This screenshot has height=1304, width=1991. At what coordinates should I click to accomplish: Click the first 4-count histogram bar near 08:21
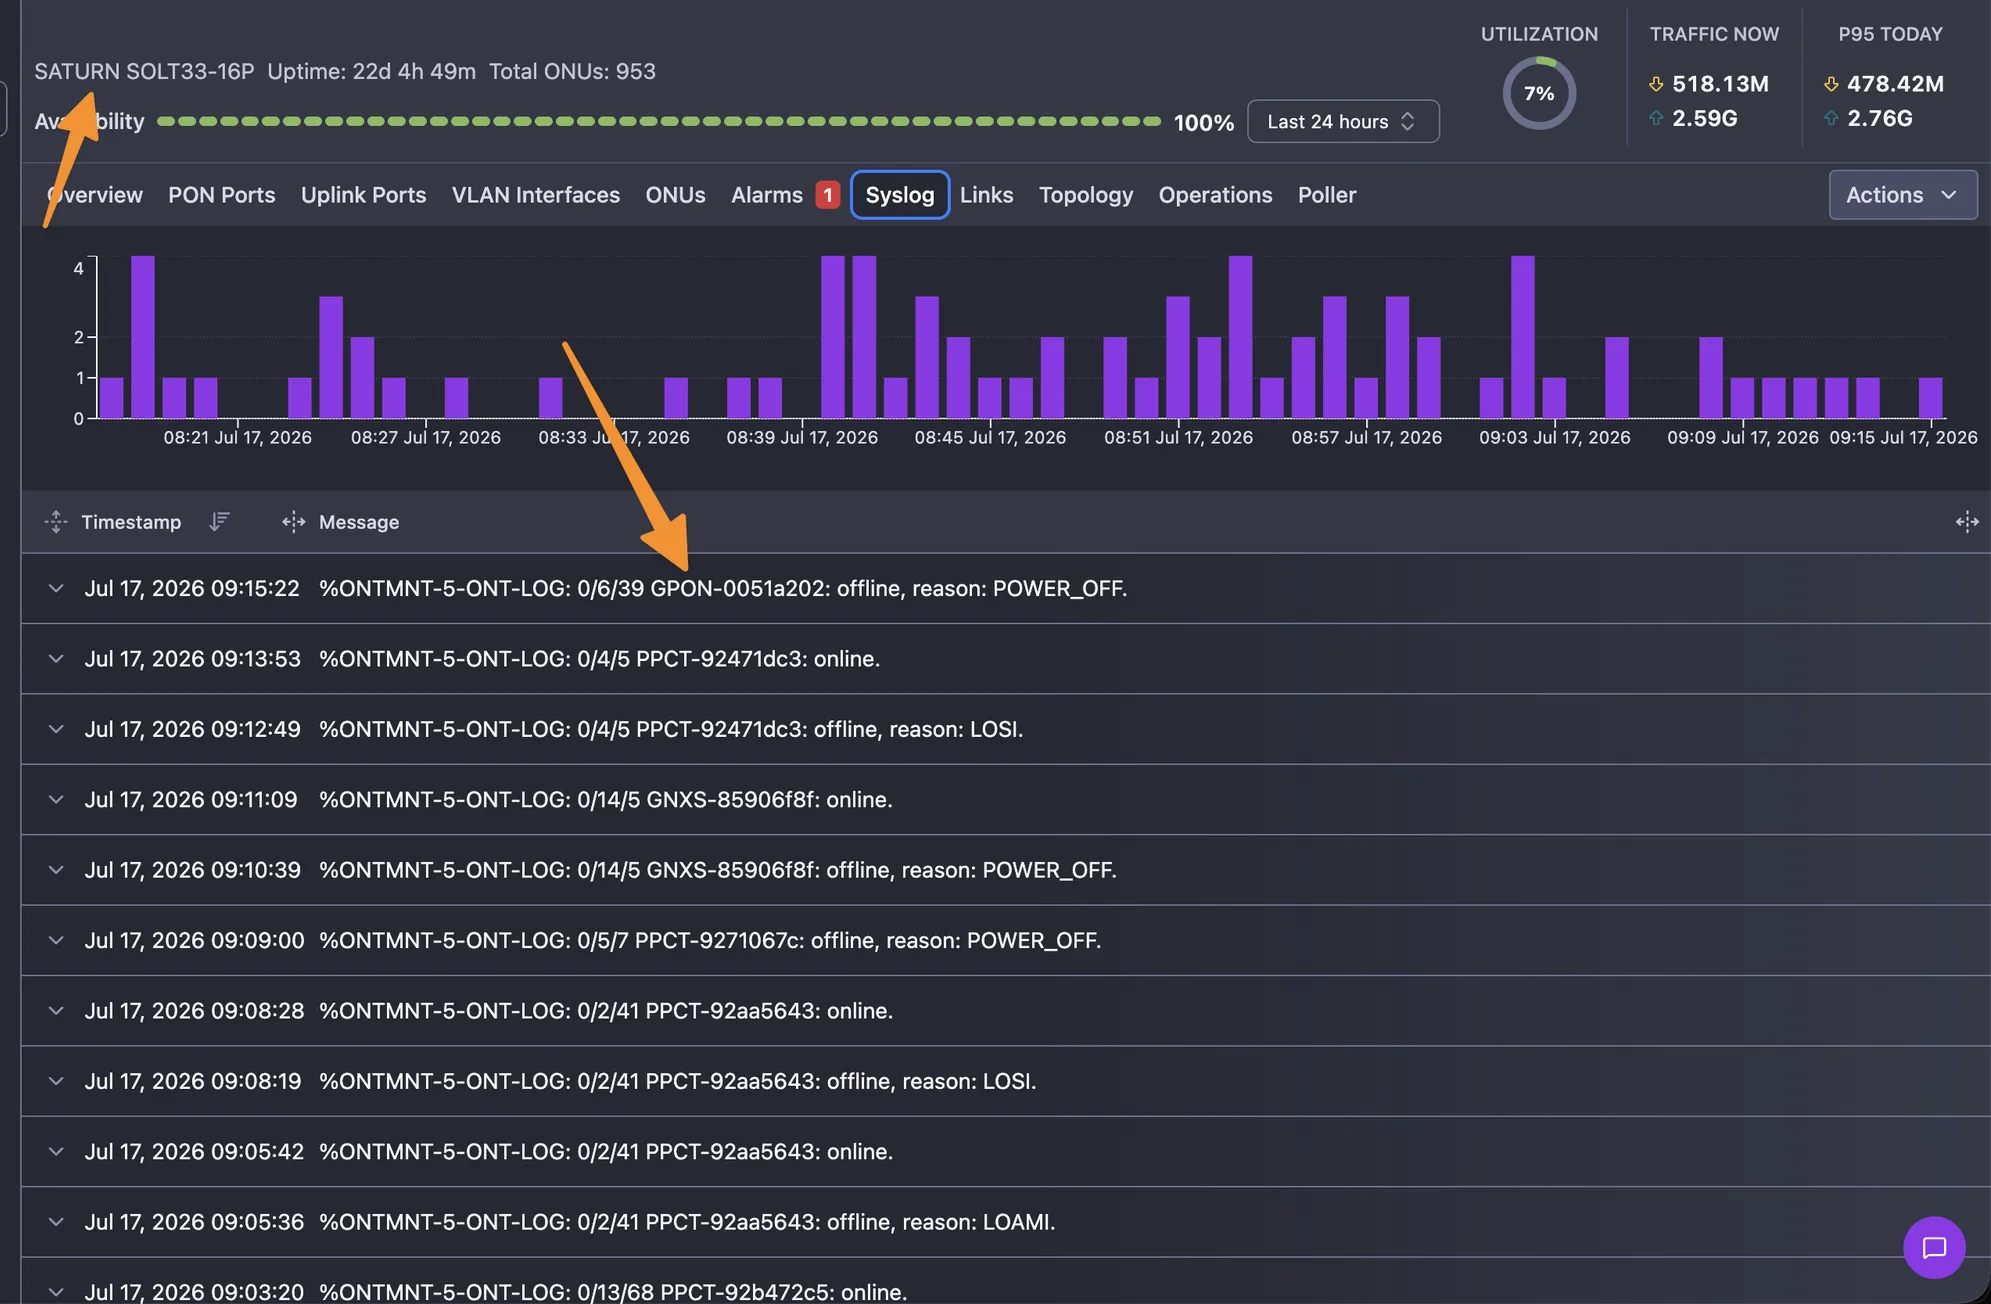142,337
